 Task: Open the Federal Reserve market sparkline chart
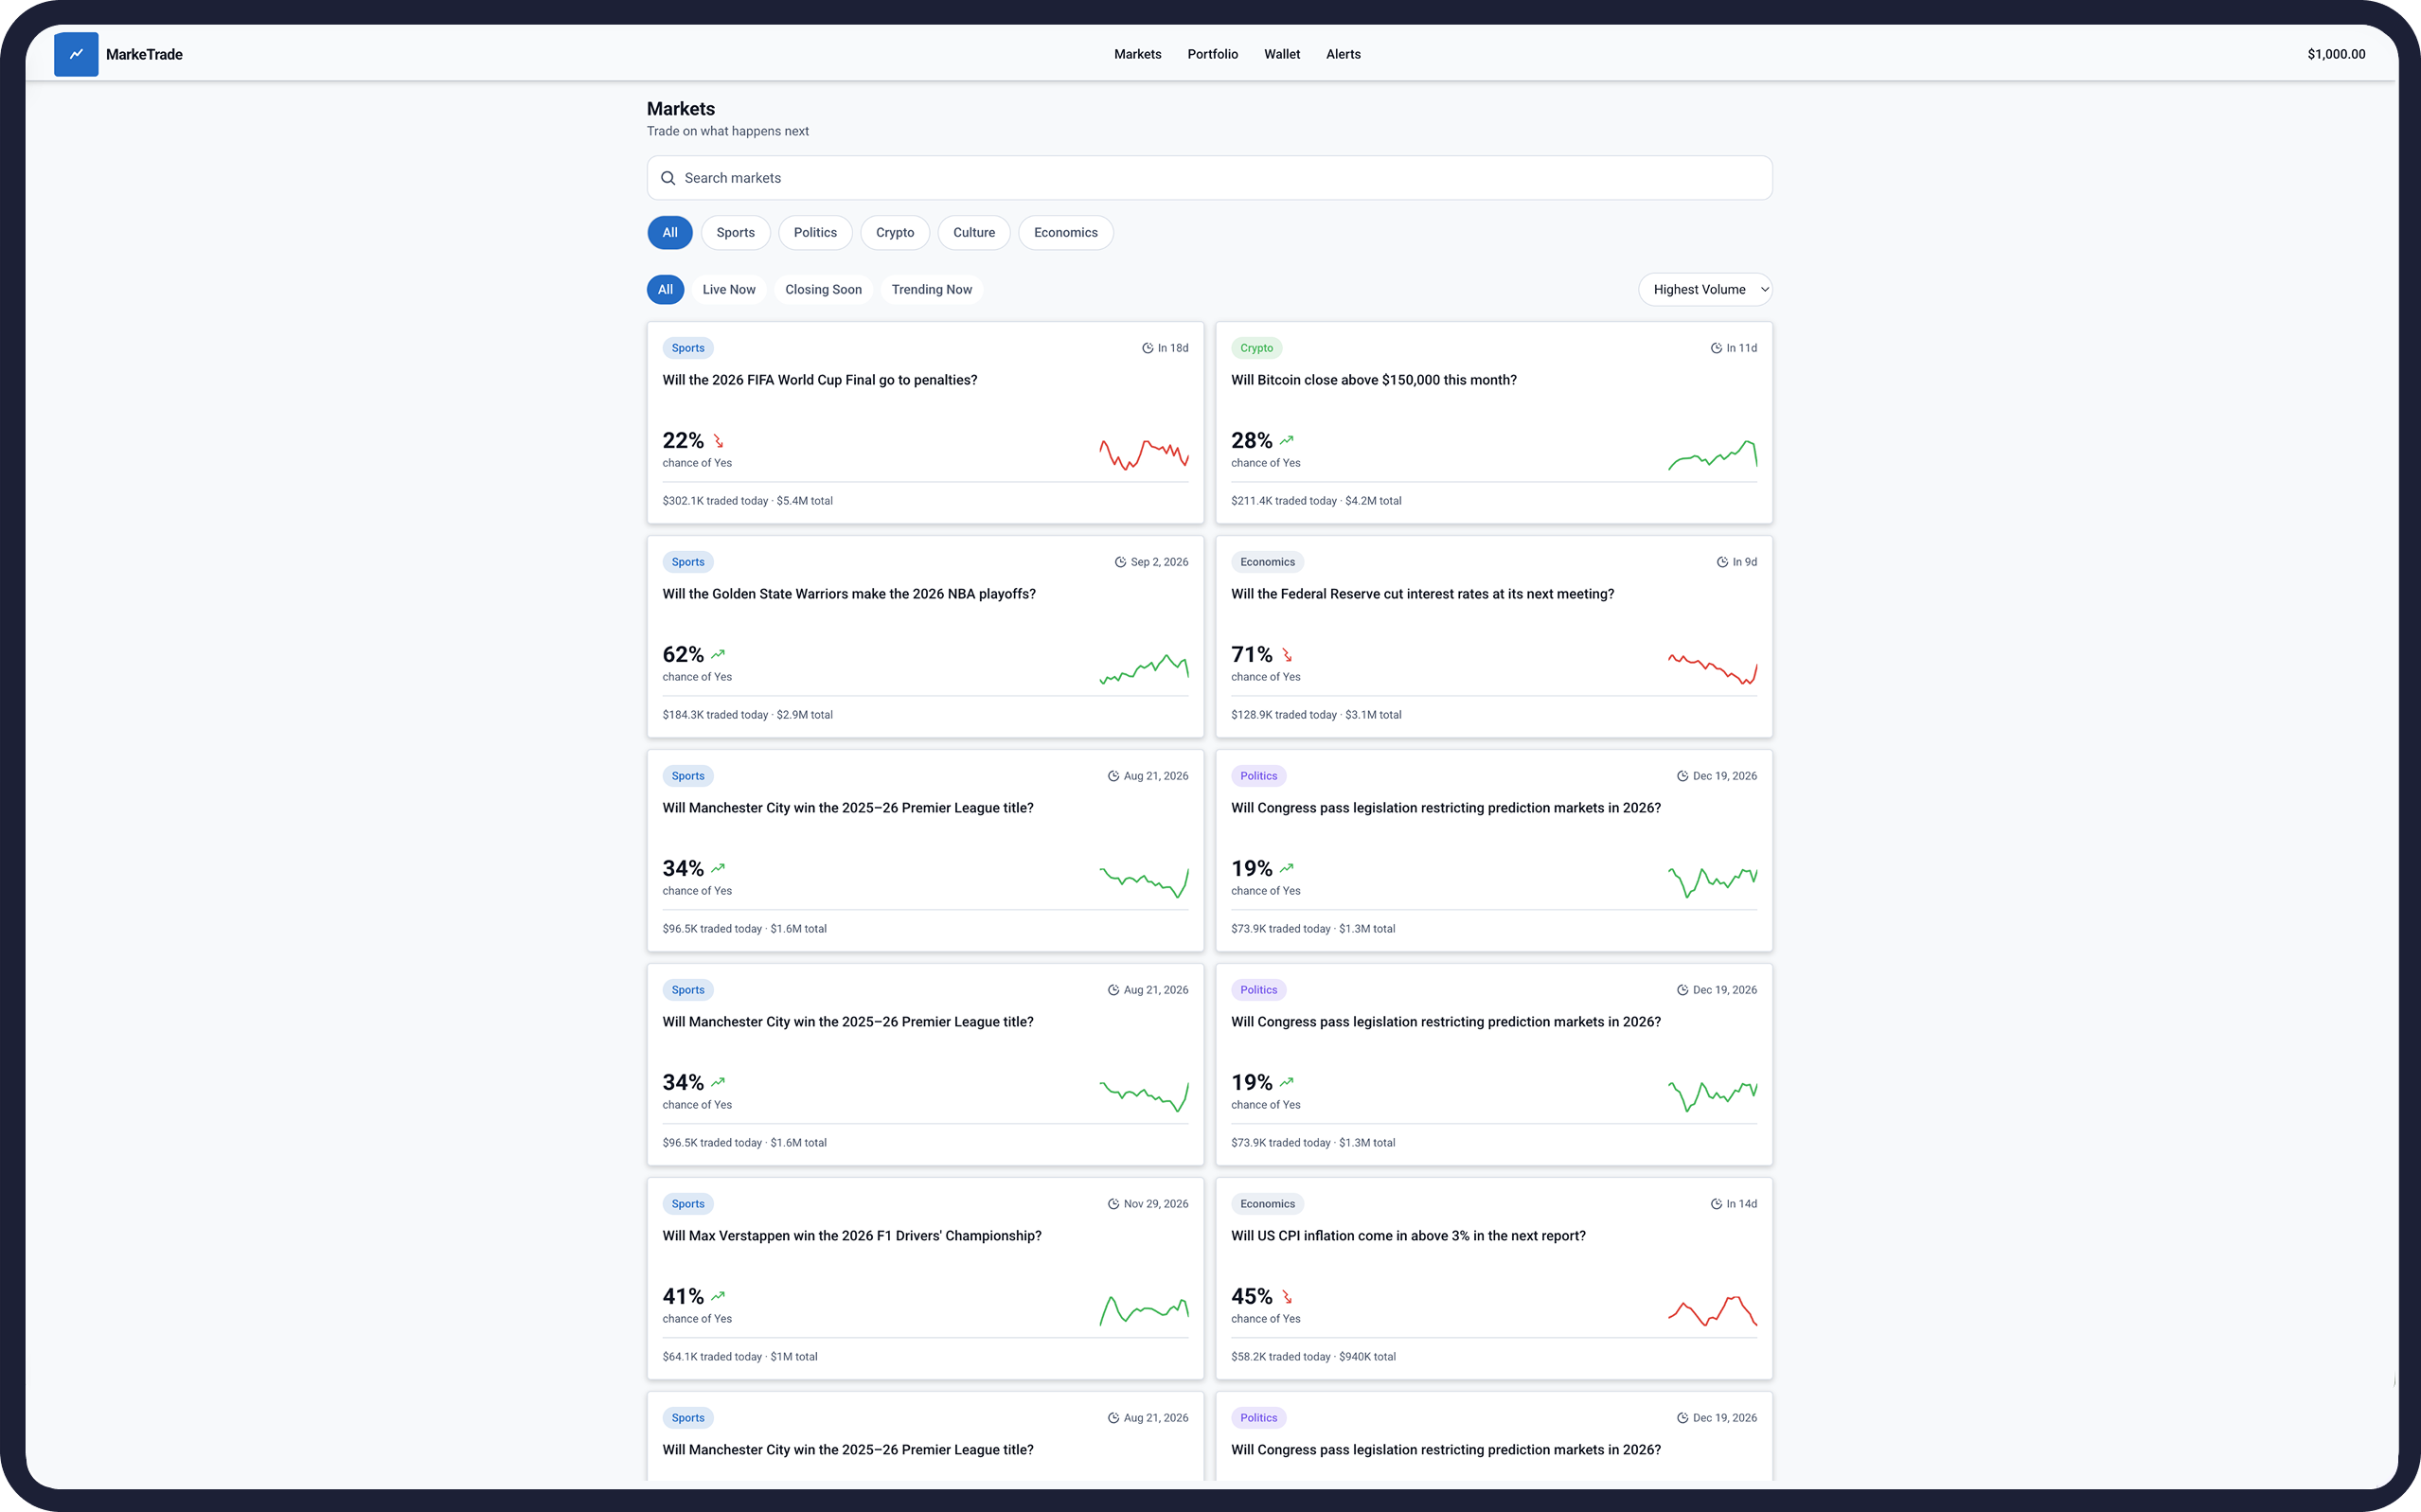tap(1712, 669)
